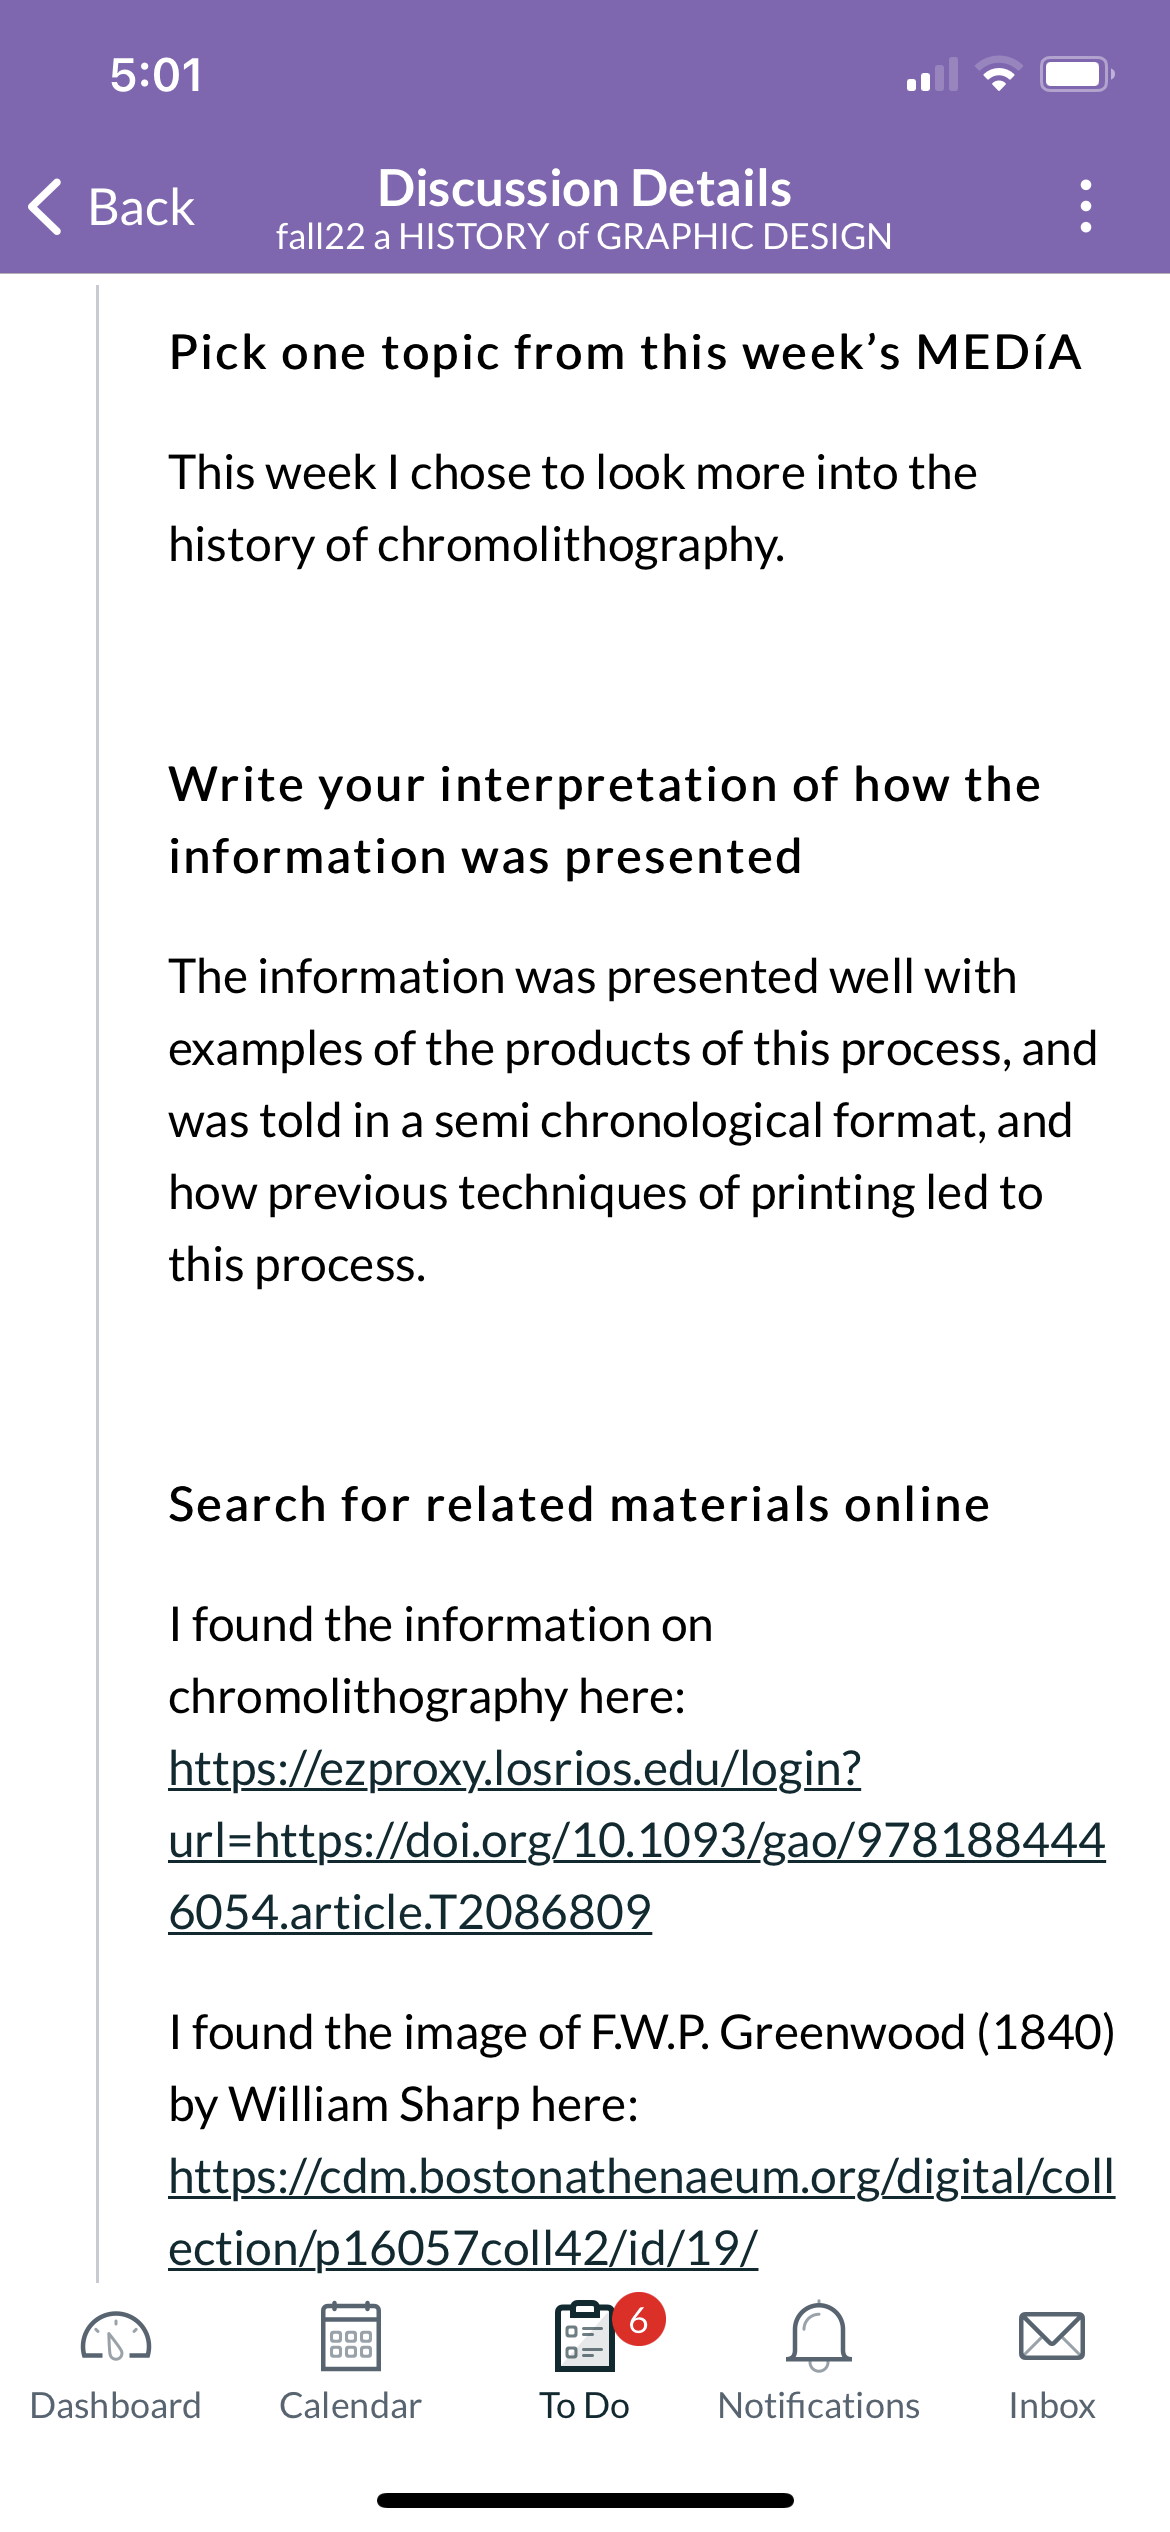This screenshot has height=2532, width=1170.
Task: Tap the home indicator bar
Action: (585, 2500)
